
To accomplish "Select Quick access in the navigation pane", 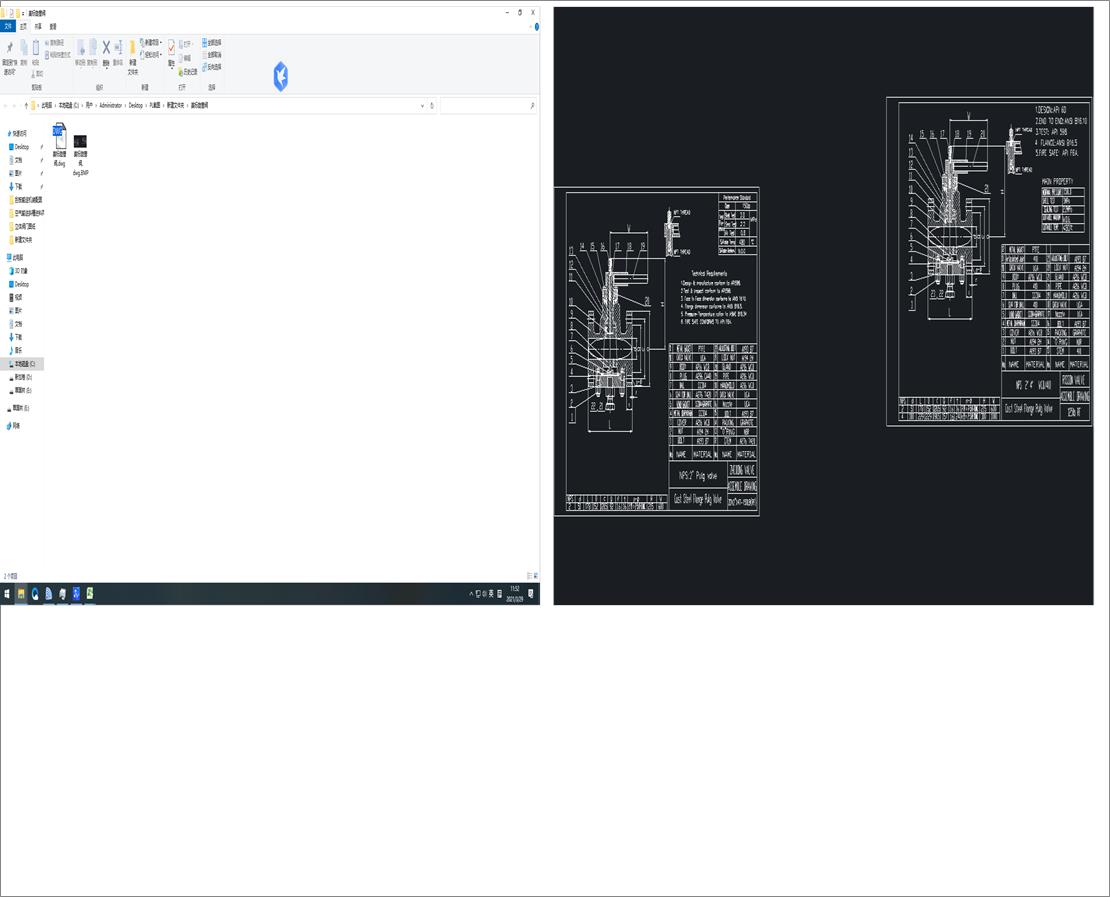I will click(x=18, y=133).
